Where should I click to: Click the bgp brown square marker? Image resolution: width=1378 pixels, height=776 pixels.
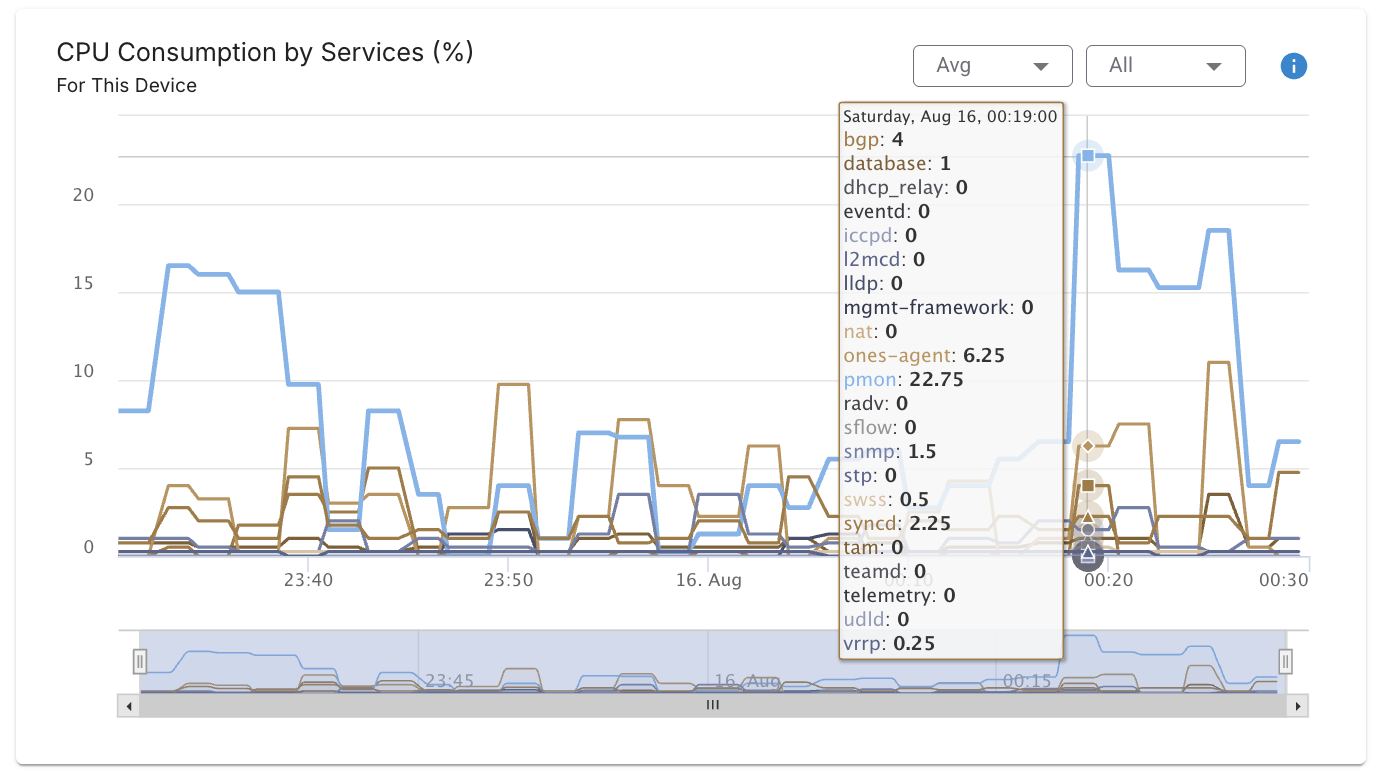click(1088, 486)
